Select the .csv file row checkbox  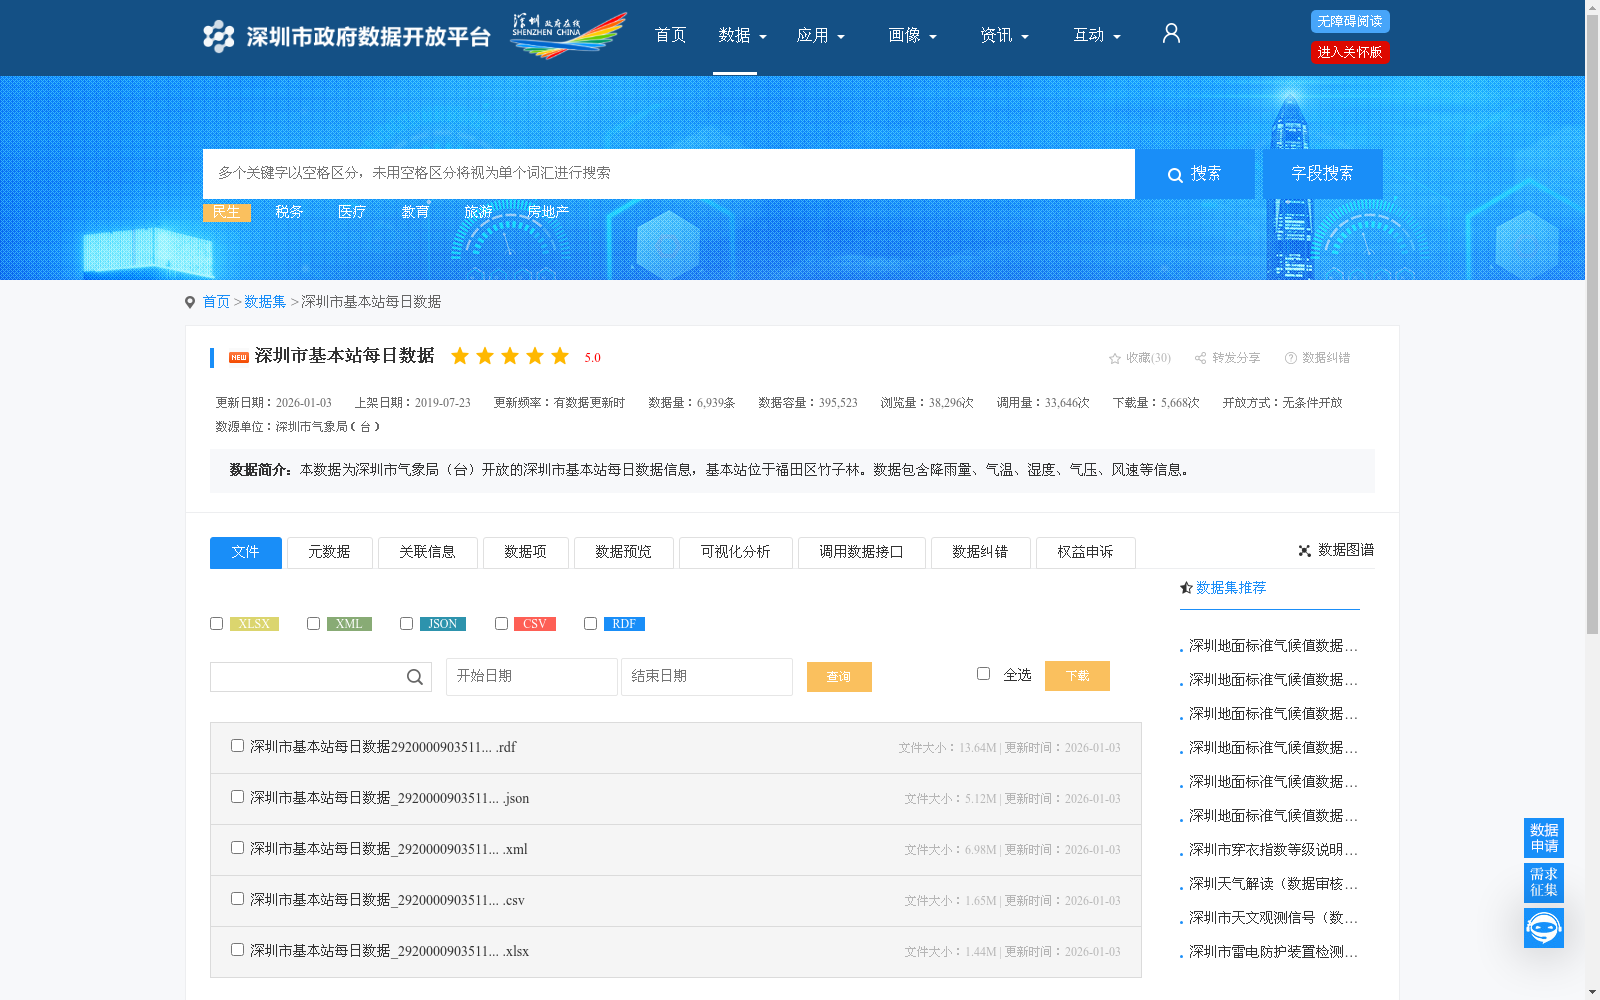tap(237, 899)
